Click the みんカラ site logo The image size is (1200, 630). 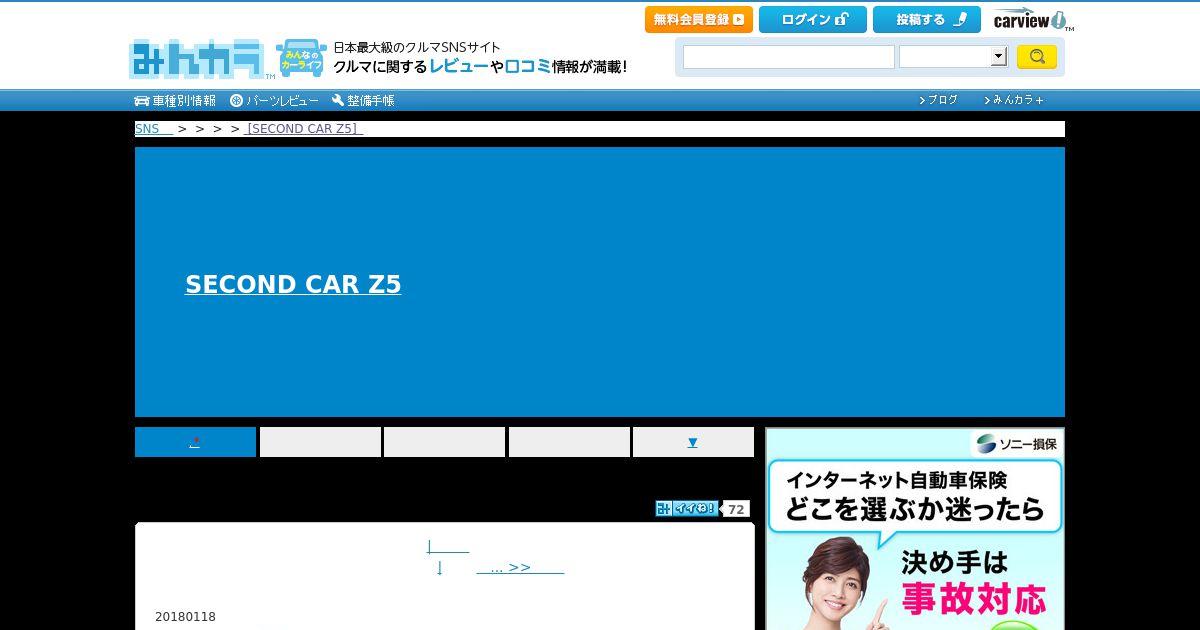(198, 59)
